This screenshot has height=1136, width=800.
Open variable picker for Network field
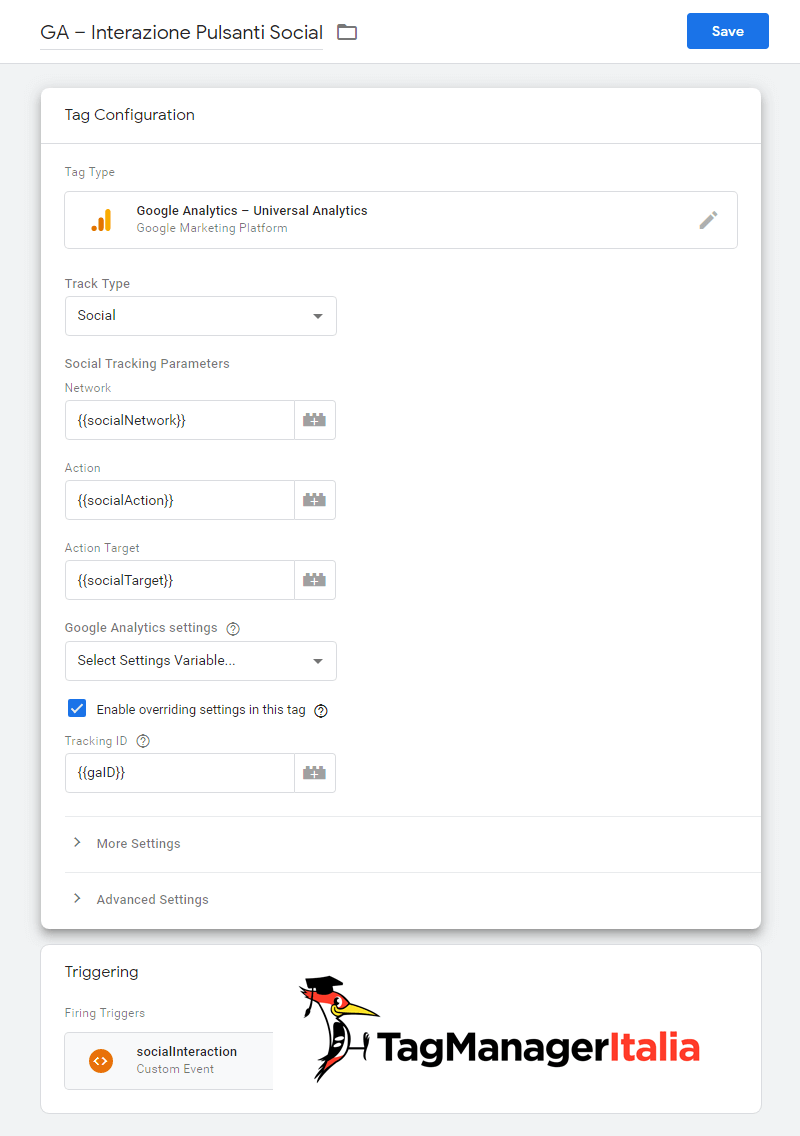[x=314, y=420]
